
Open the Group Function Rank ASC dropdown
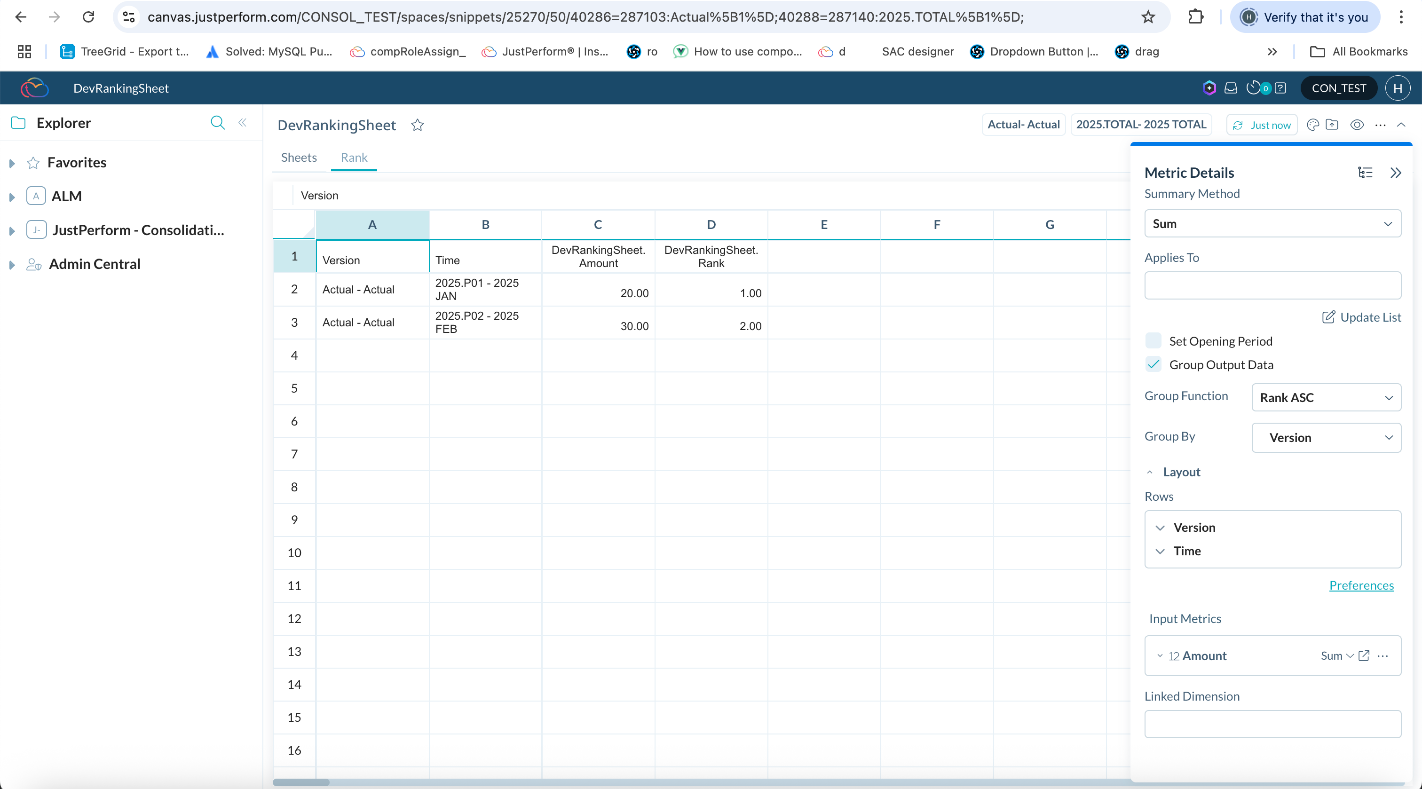[1326, 398]
